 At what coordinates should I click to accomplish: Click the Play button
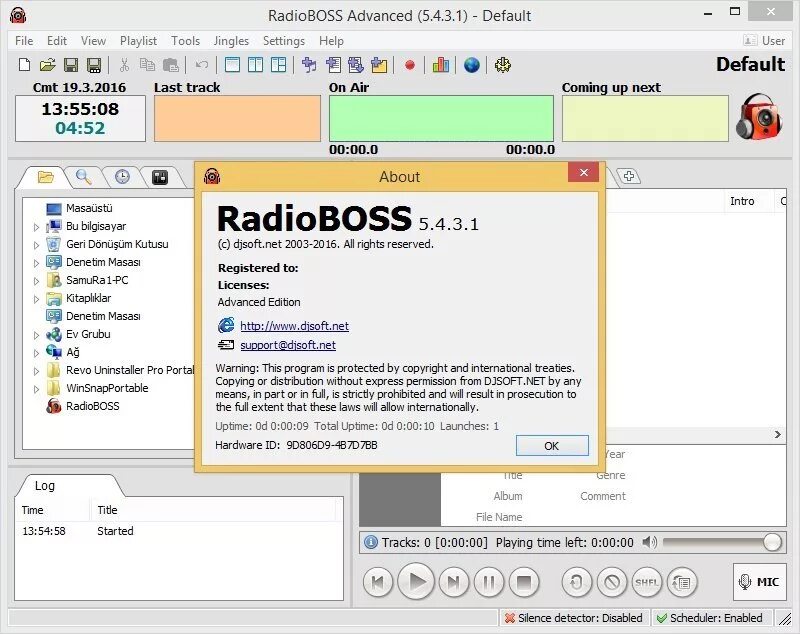(416, 581)
